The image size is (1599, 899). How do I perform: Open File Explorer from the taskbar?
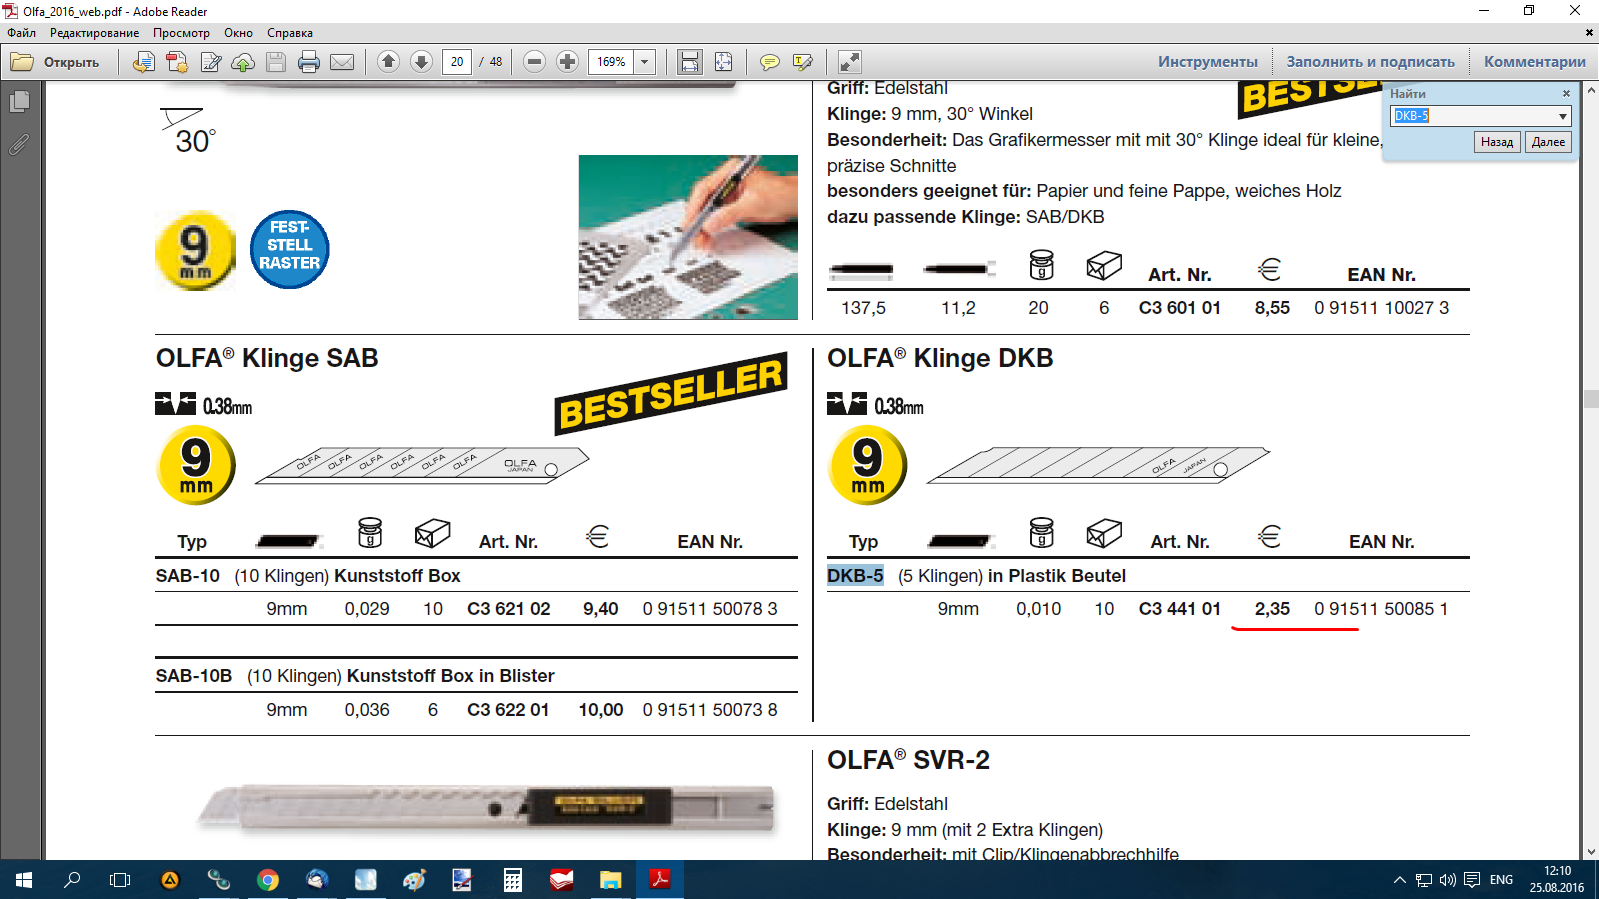tap(610, 880)
